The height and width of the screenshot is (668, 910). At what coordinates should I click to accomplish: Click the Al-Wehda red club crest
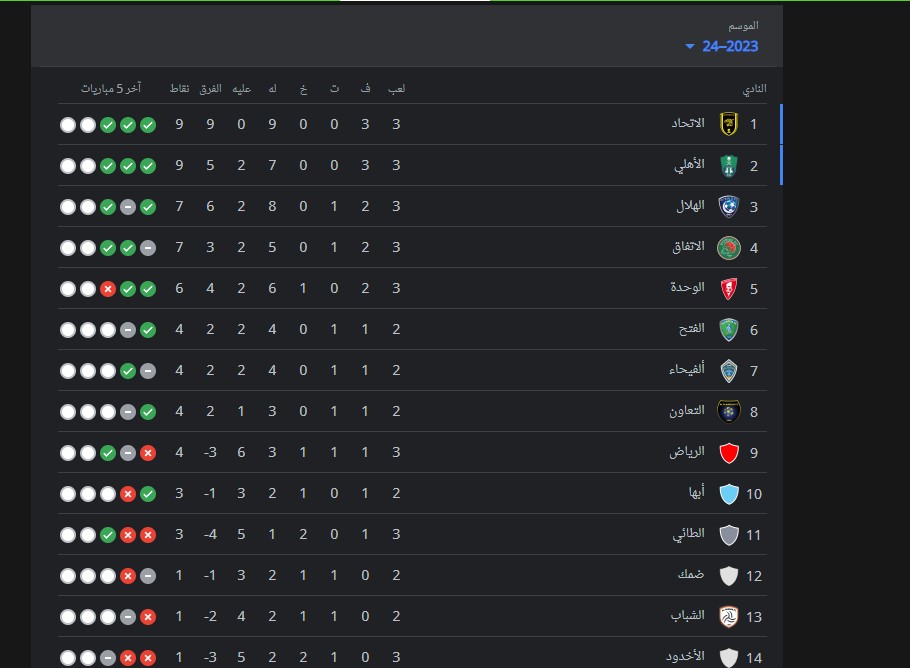pyautogui.click(x=728, y=288)
